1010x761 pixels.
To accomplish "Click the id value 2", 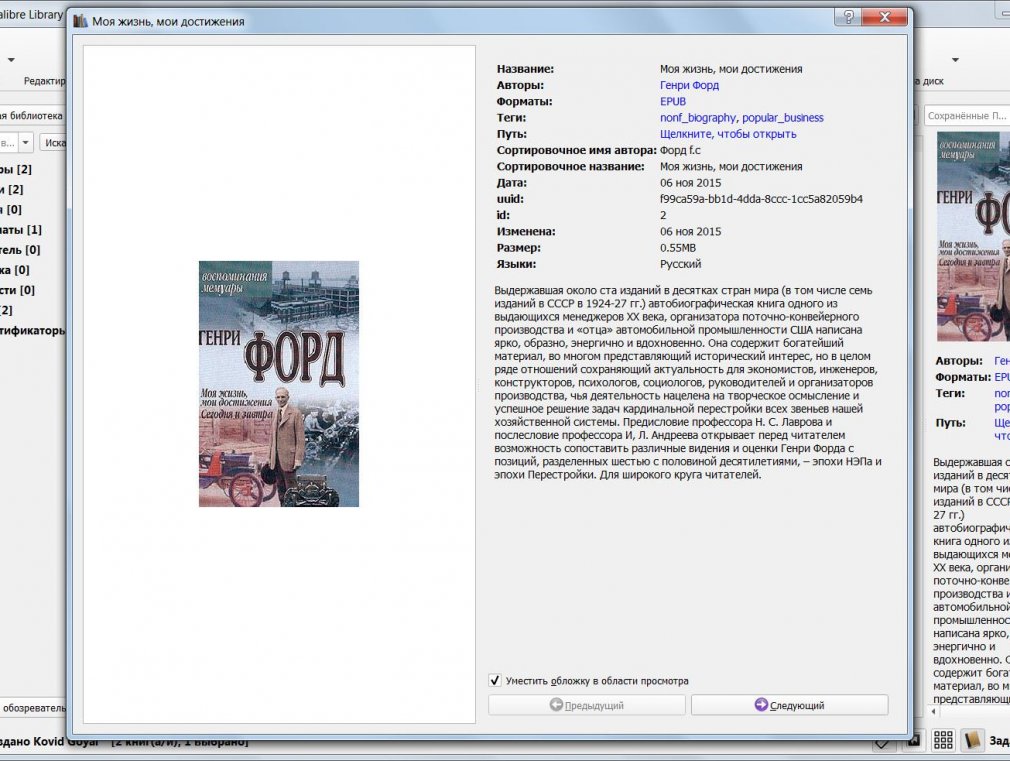I will 663,215.
